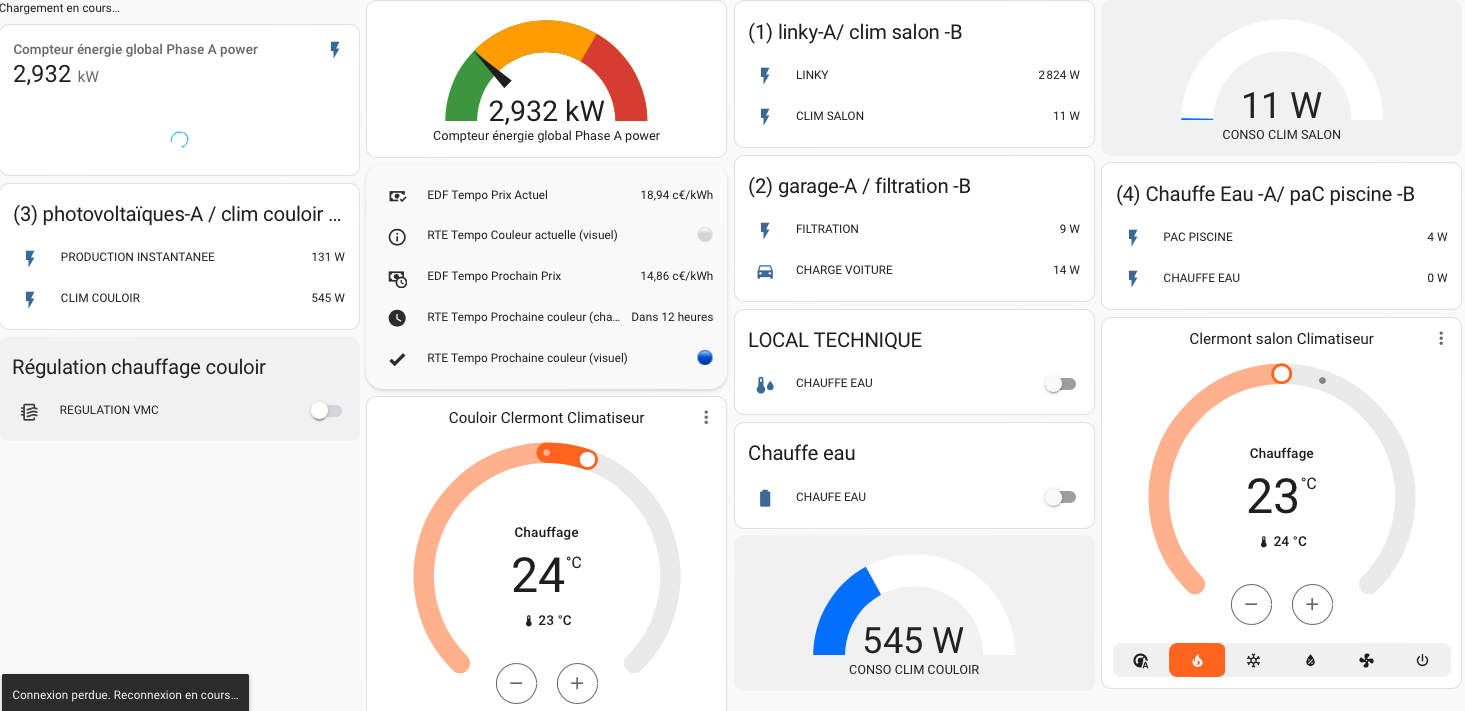
Task: Click the '(4) Chauffe Eau -A/ paC piscine -B' heading
Action: 1265,194
